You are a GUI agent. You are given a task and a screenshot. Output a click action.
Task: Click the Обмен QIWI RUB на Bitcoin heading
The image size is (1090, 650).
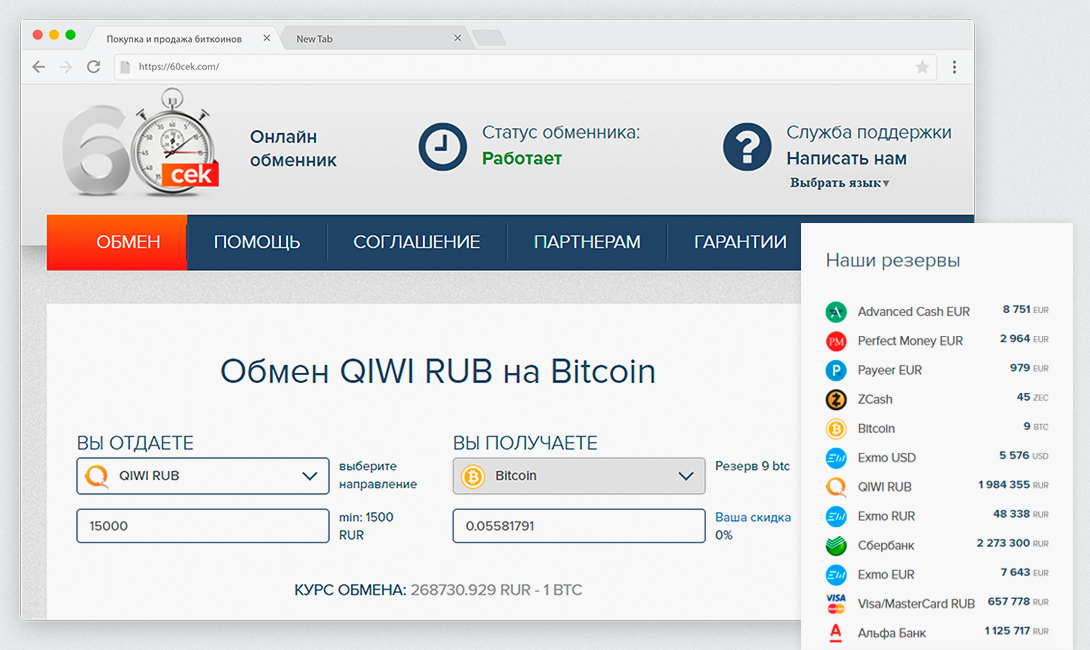[438, 371]
